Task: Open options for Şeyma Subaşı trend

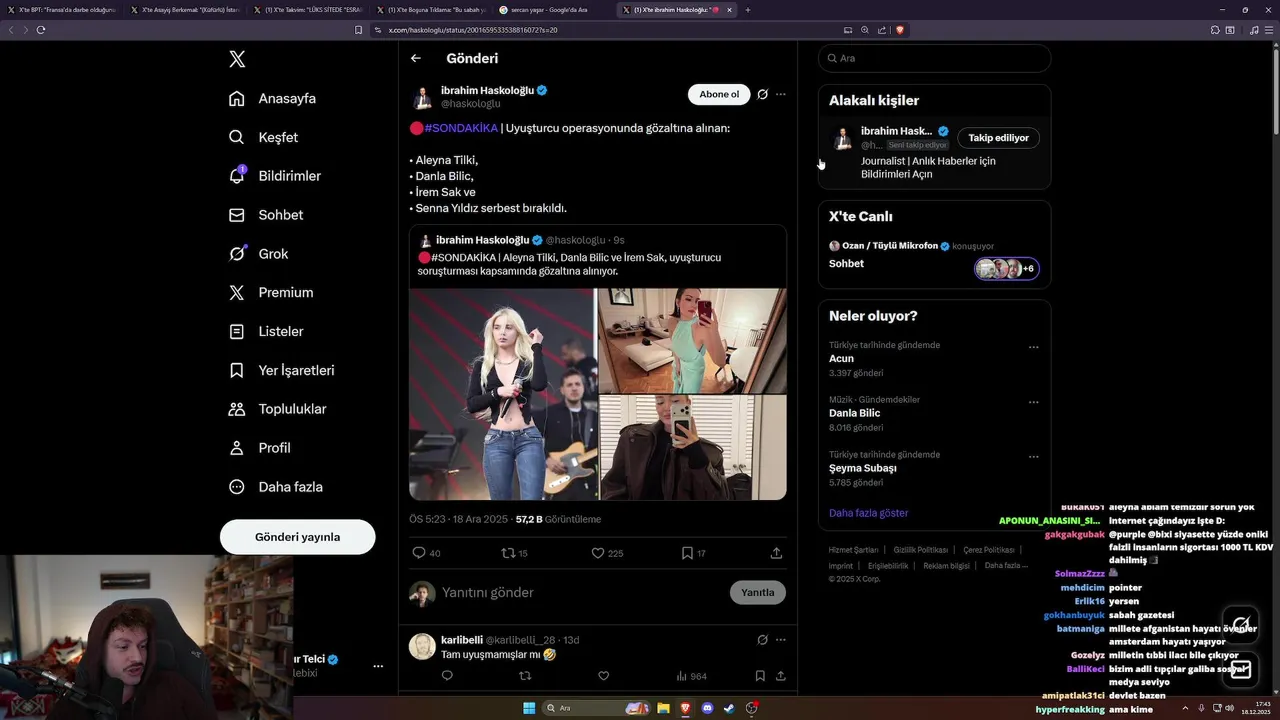Action: tap(1034, 457)
